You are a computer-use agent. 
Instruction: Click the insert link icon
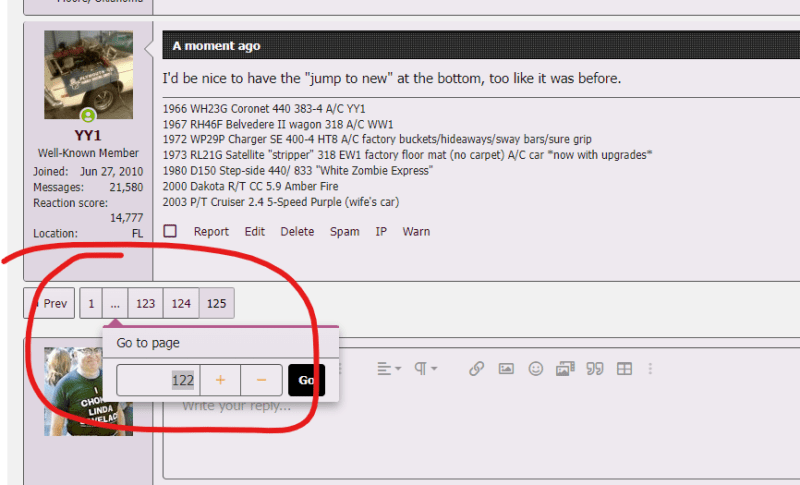[476, 369]
